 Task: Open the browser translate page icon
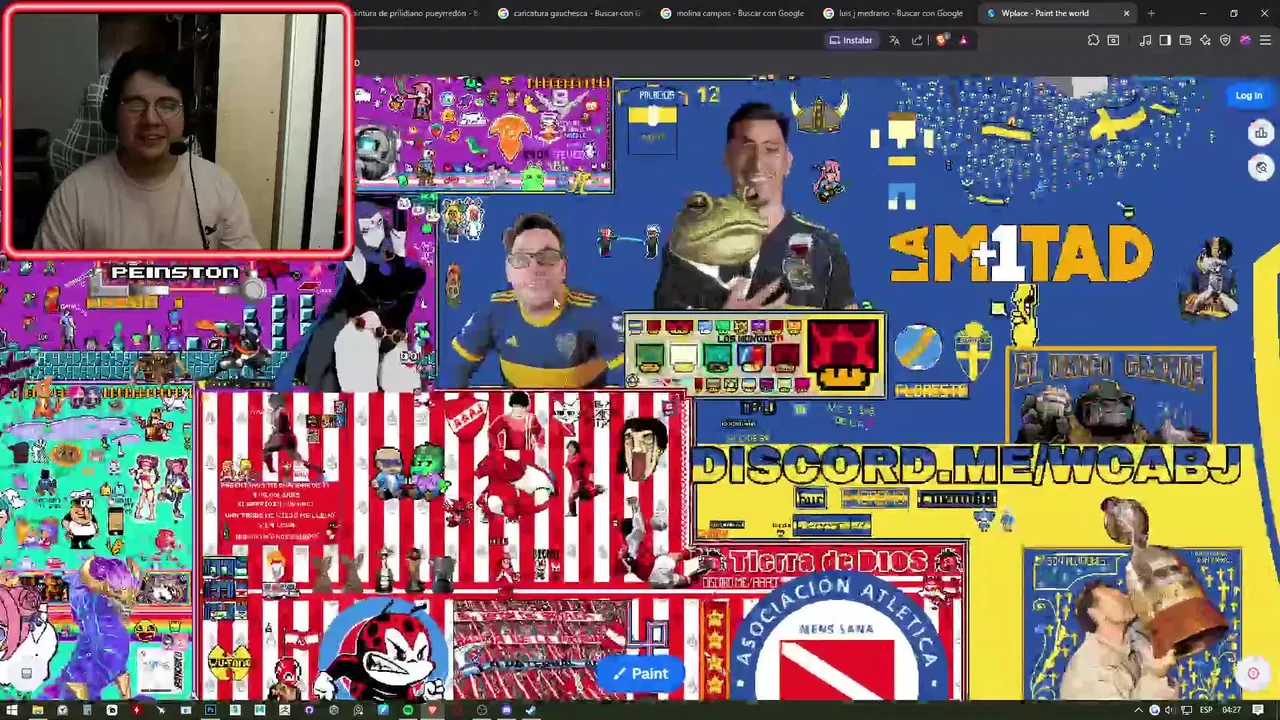tap(894, 40)
